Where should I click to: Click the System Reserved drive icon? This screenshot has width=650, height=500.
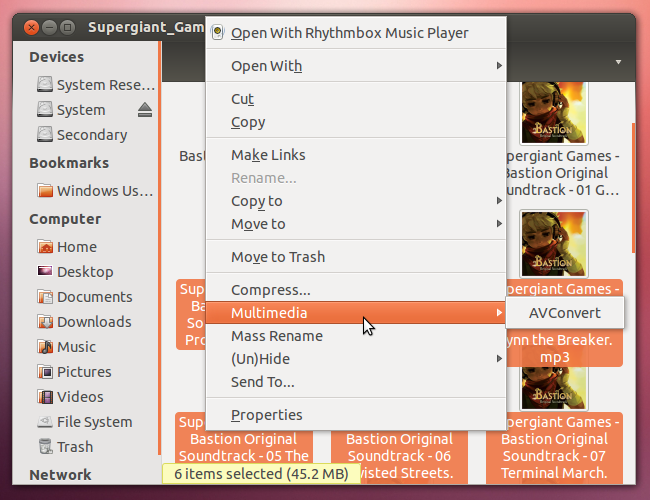pyautogui.click(x=45, y=84)
